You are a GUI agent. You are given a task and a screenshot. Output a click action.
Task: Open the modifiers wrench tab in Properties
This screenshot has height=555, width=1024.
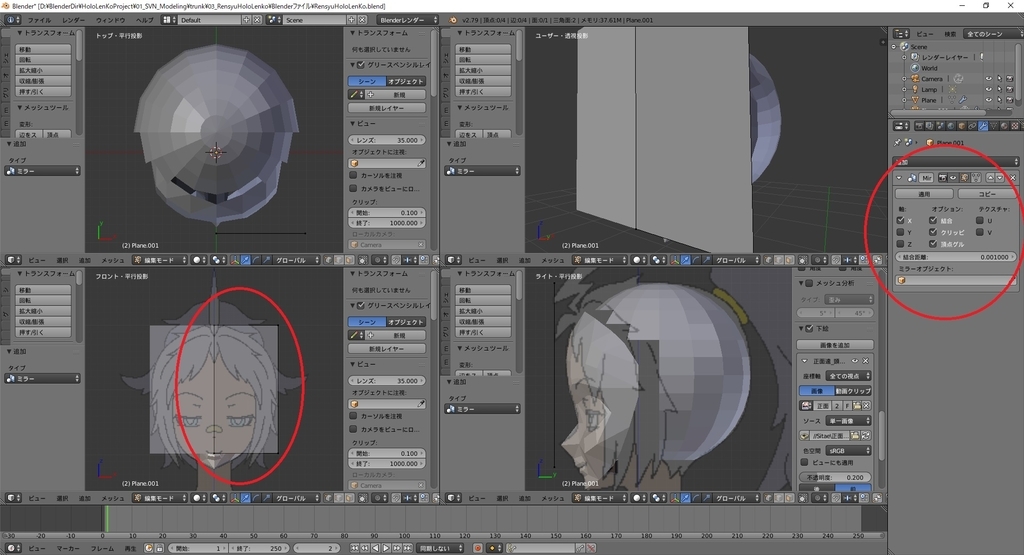click(x=983, y=126)
